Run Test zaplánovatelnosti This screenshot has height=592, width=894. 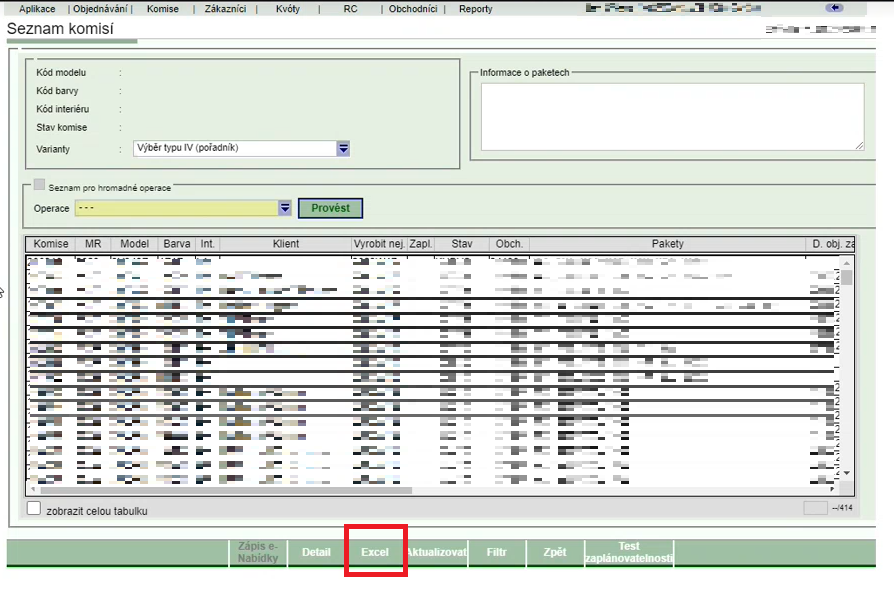coord(628,552)
